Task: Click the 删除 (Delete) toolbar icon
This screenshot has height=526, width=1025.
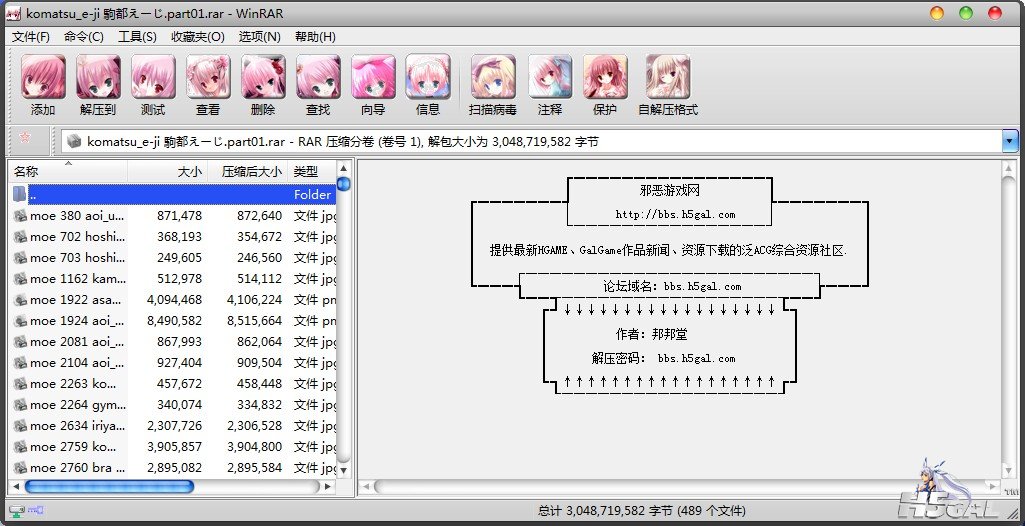Action: pos(263,77)
